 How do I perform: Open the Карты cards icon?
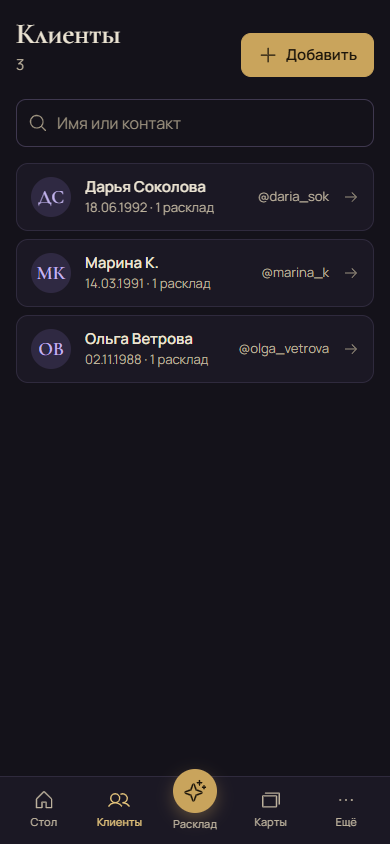tap(271, 800)
